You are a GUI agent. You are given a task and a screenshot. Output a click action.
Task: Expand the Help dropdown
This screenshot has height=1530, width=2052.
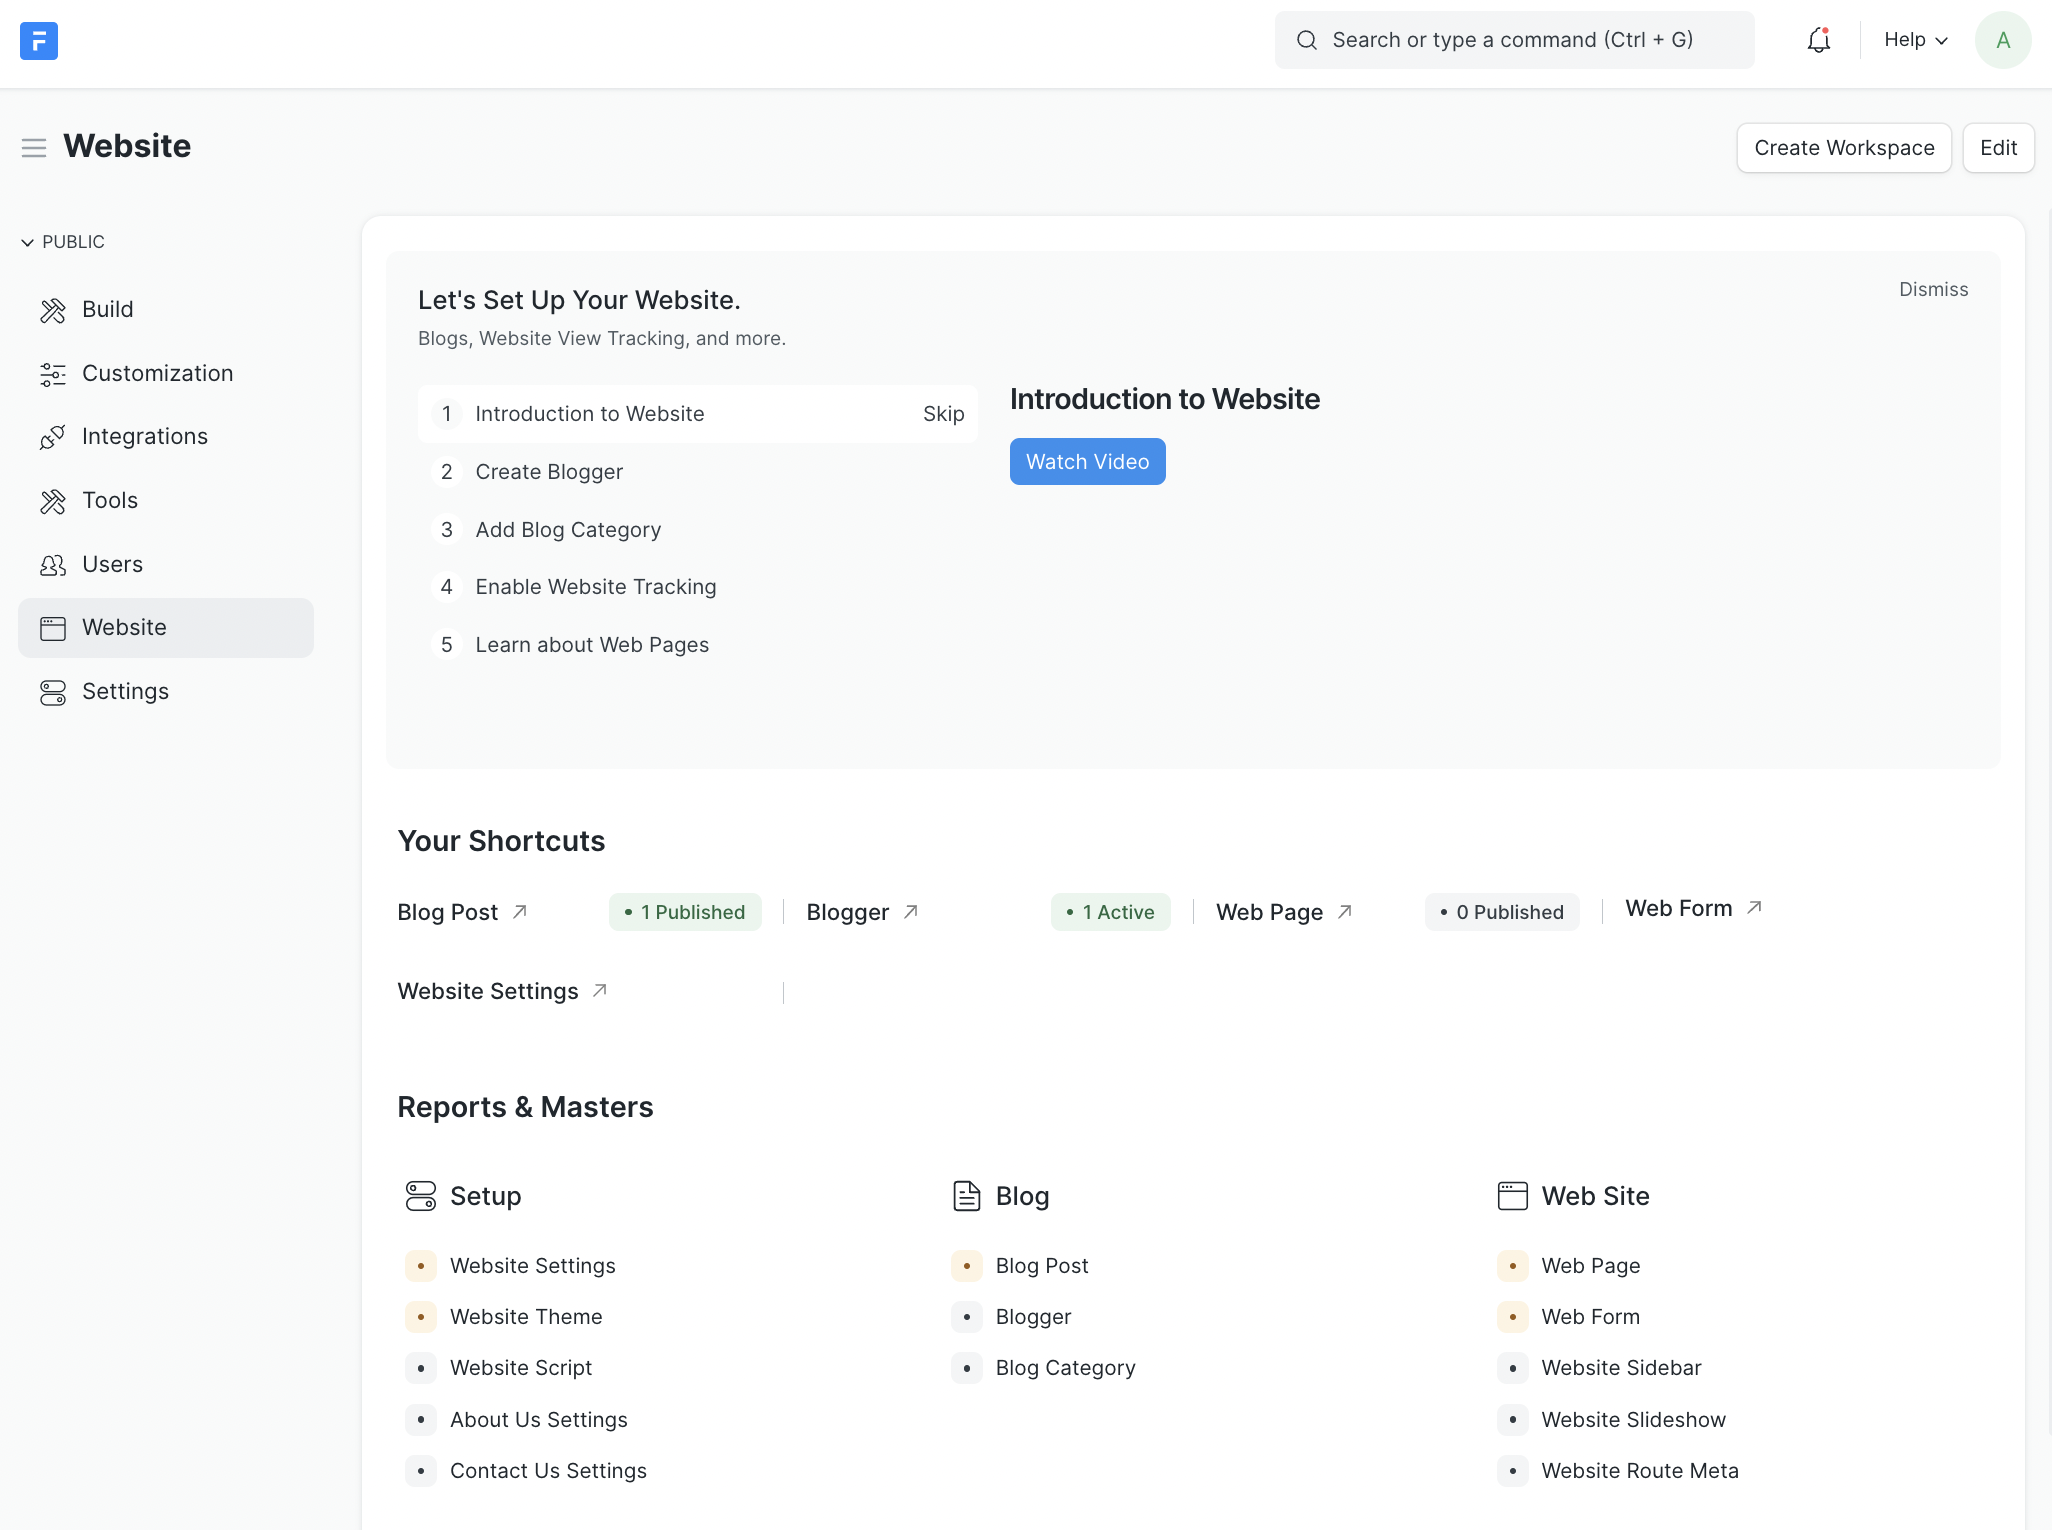1915,40
